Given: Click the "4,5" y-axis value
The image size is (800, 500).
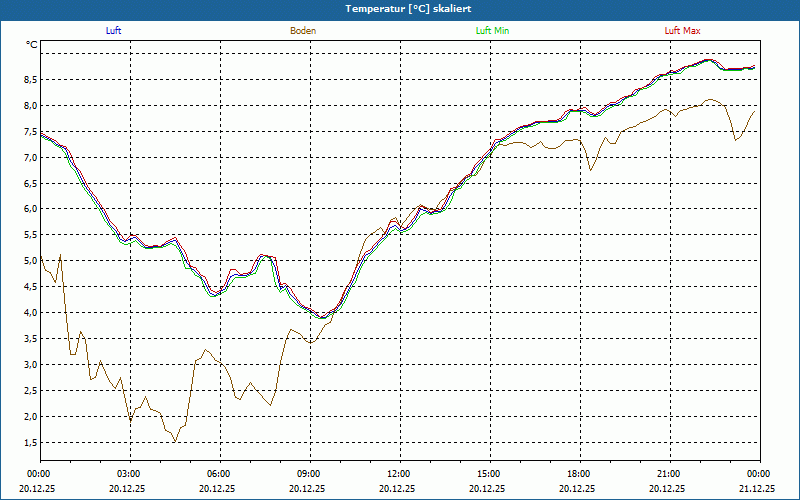Looking at the screenshot, I should pyautogui.click(x=31, y=287).
